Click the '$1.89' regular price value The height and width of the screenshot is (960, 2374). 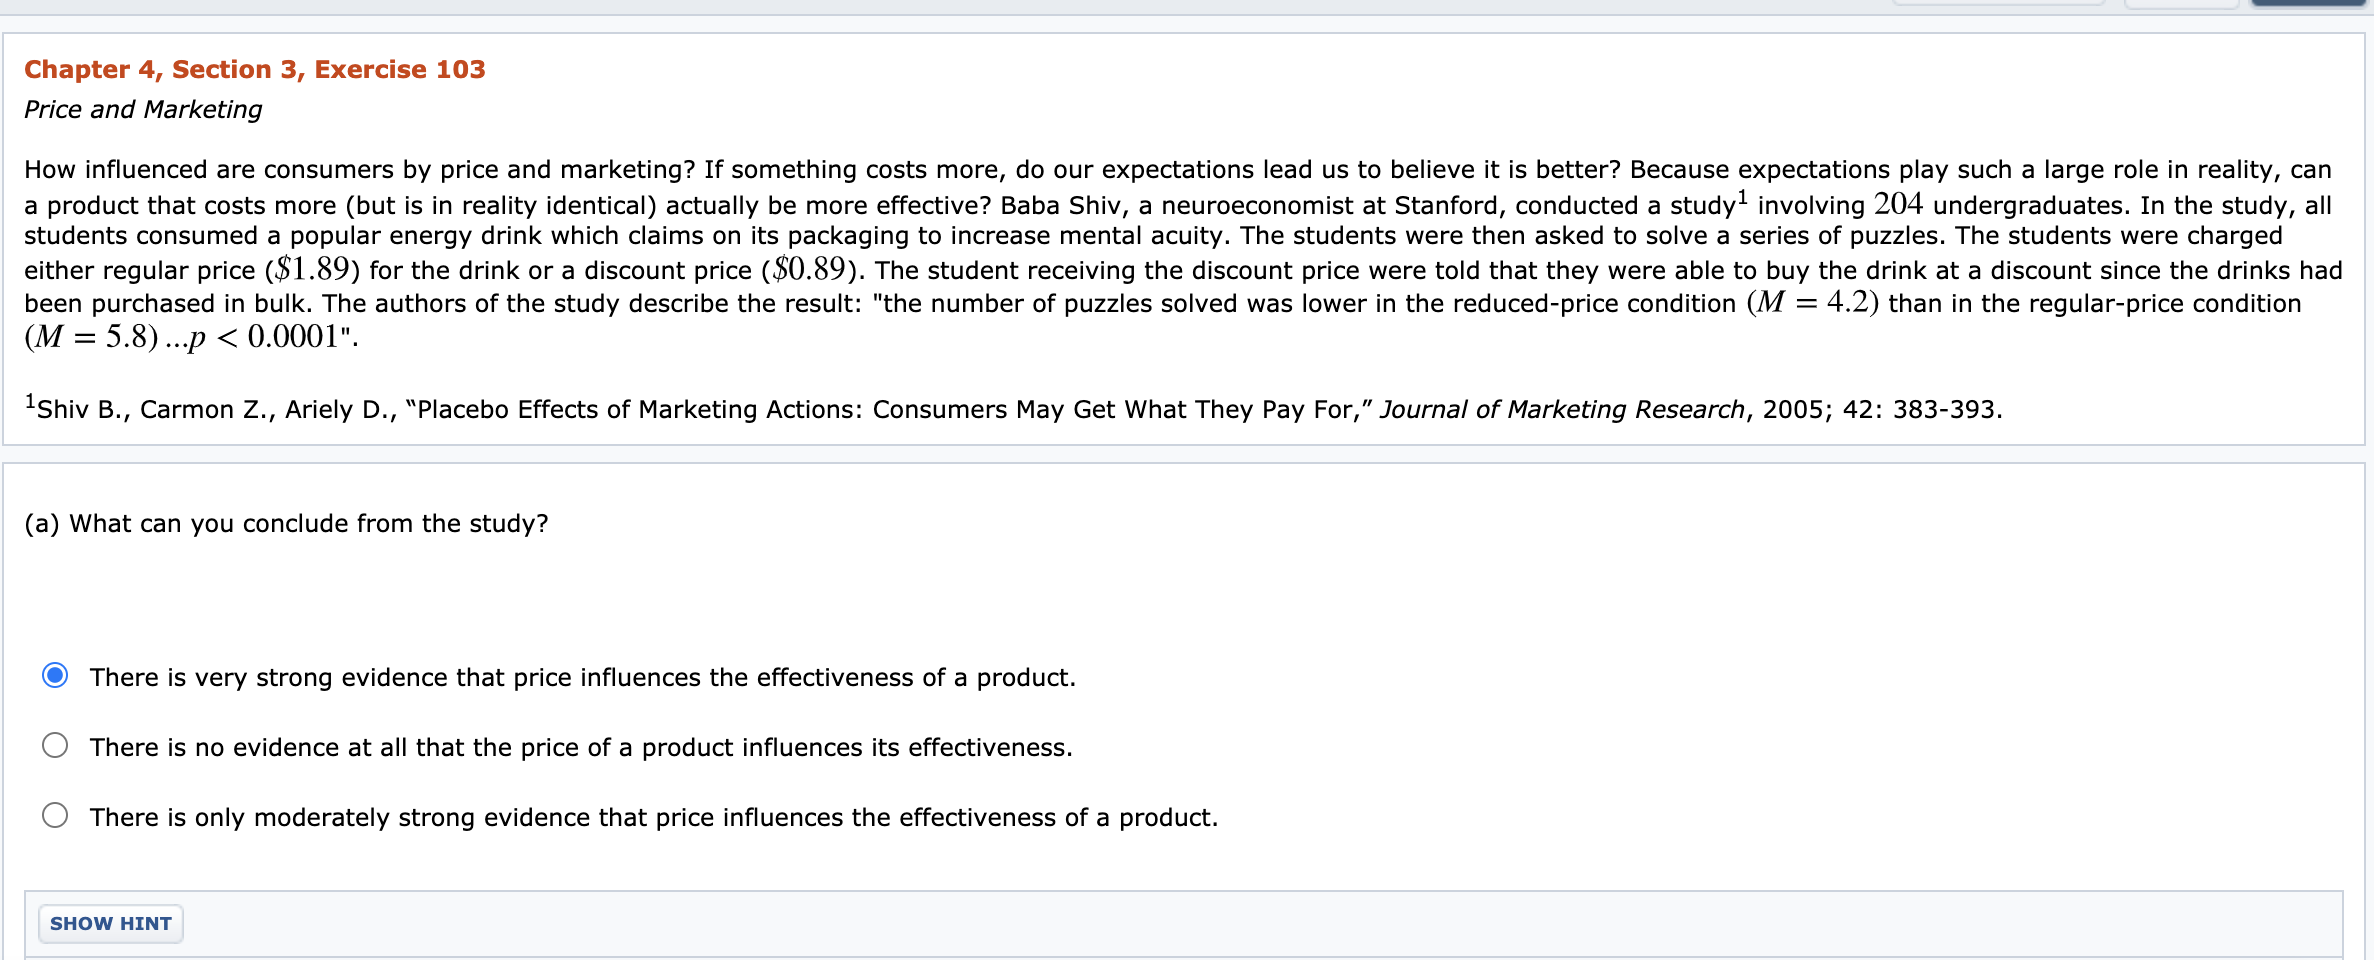click(x=312, y=270)
